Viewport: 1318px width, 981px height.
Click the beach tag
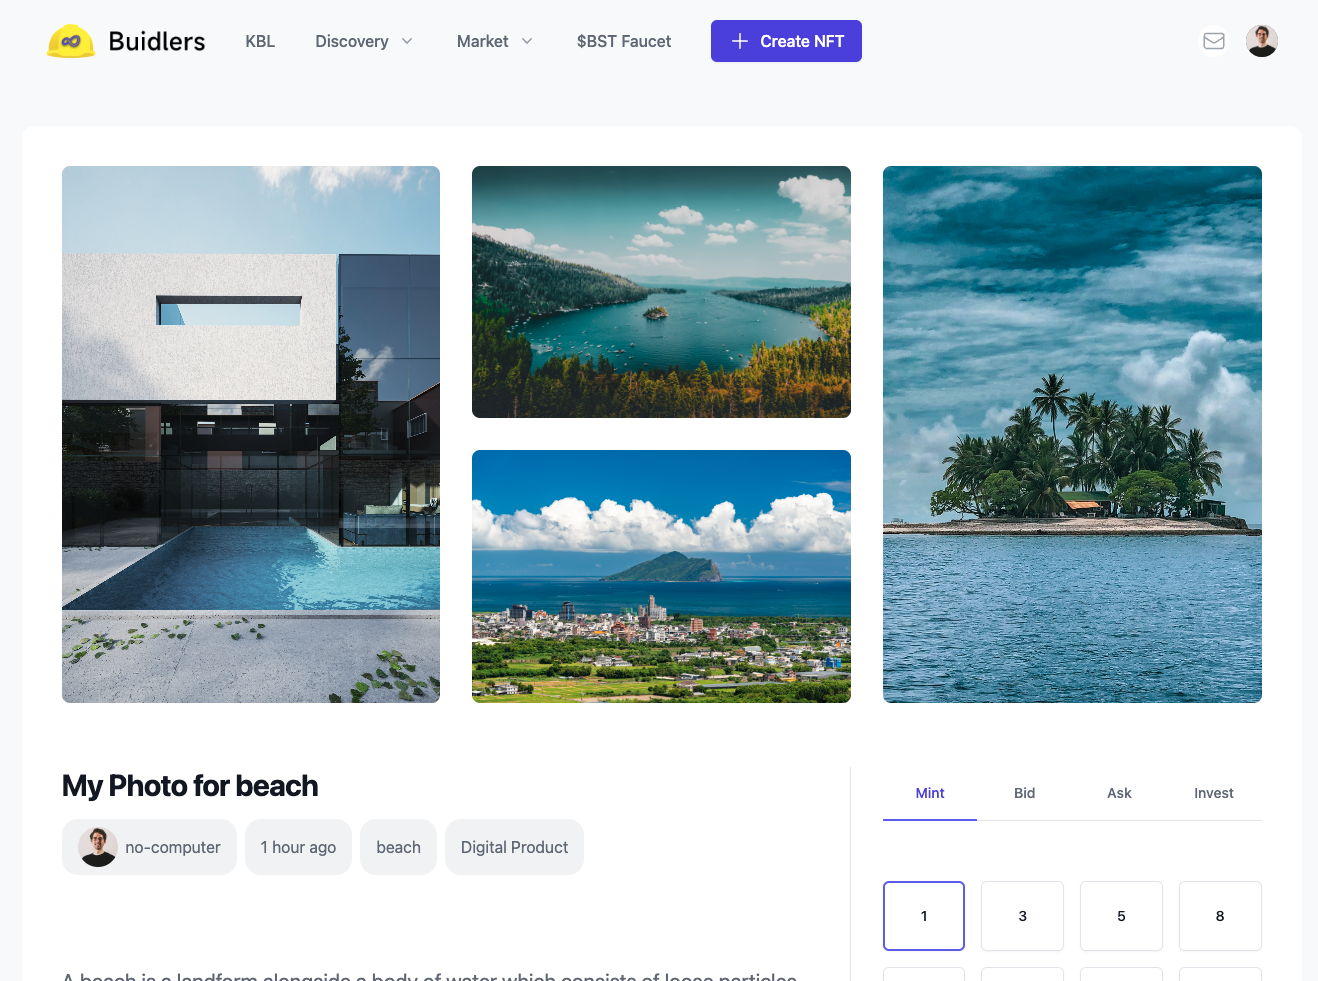coord(398,847)
